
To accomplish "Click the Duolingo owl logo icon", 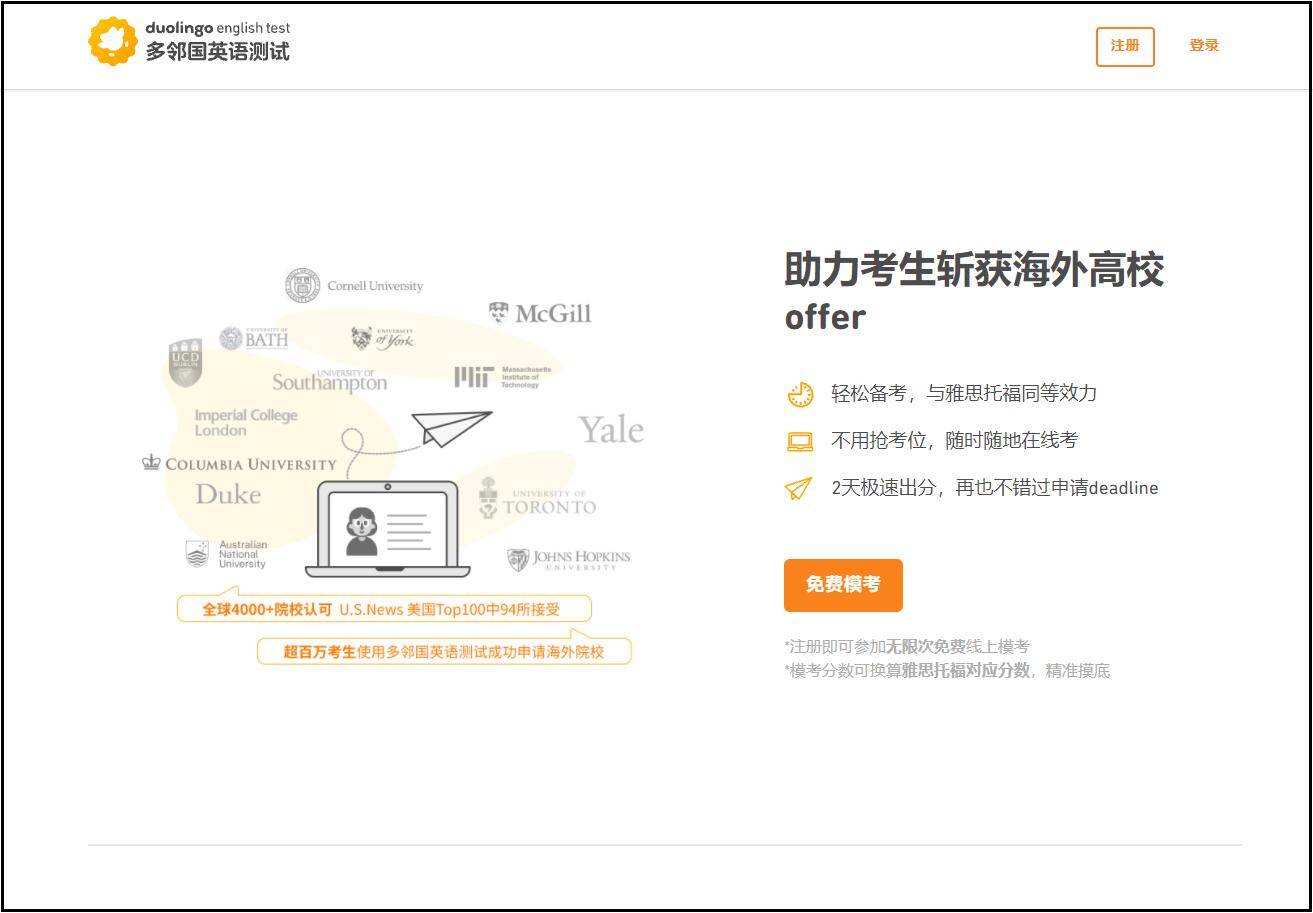I will (113, 42).
